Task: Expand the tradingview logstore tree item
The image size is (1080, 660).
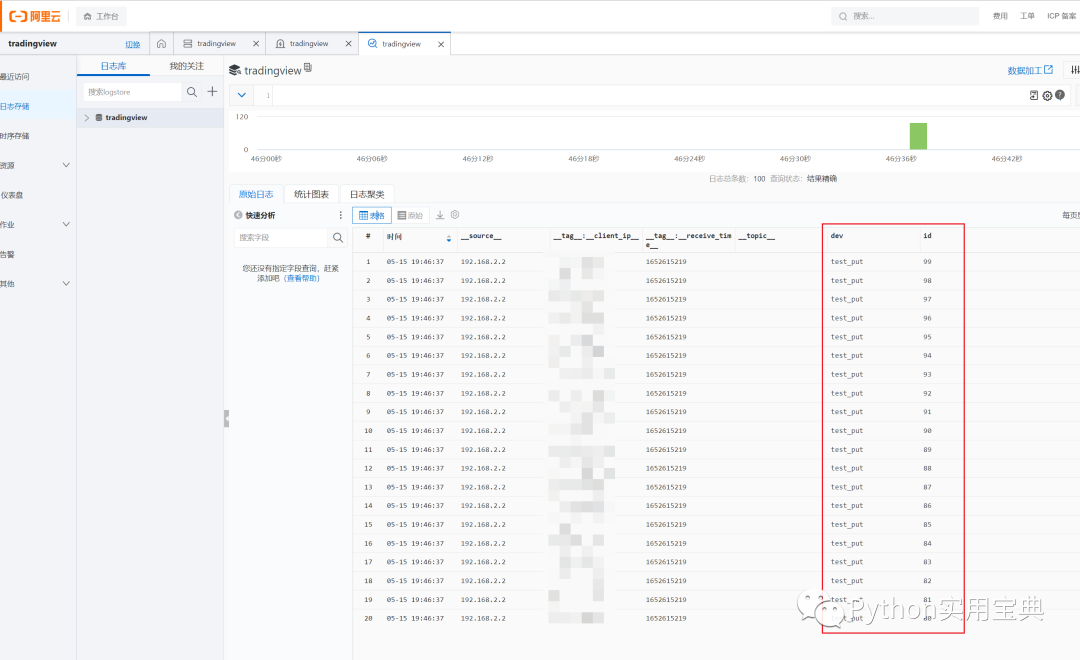Action: [x=87, y=118]
